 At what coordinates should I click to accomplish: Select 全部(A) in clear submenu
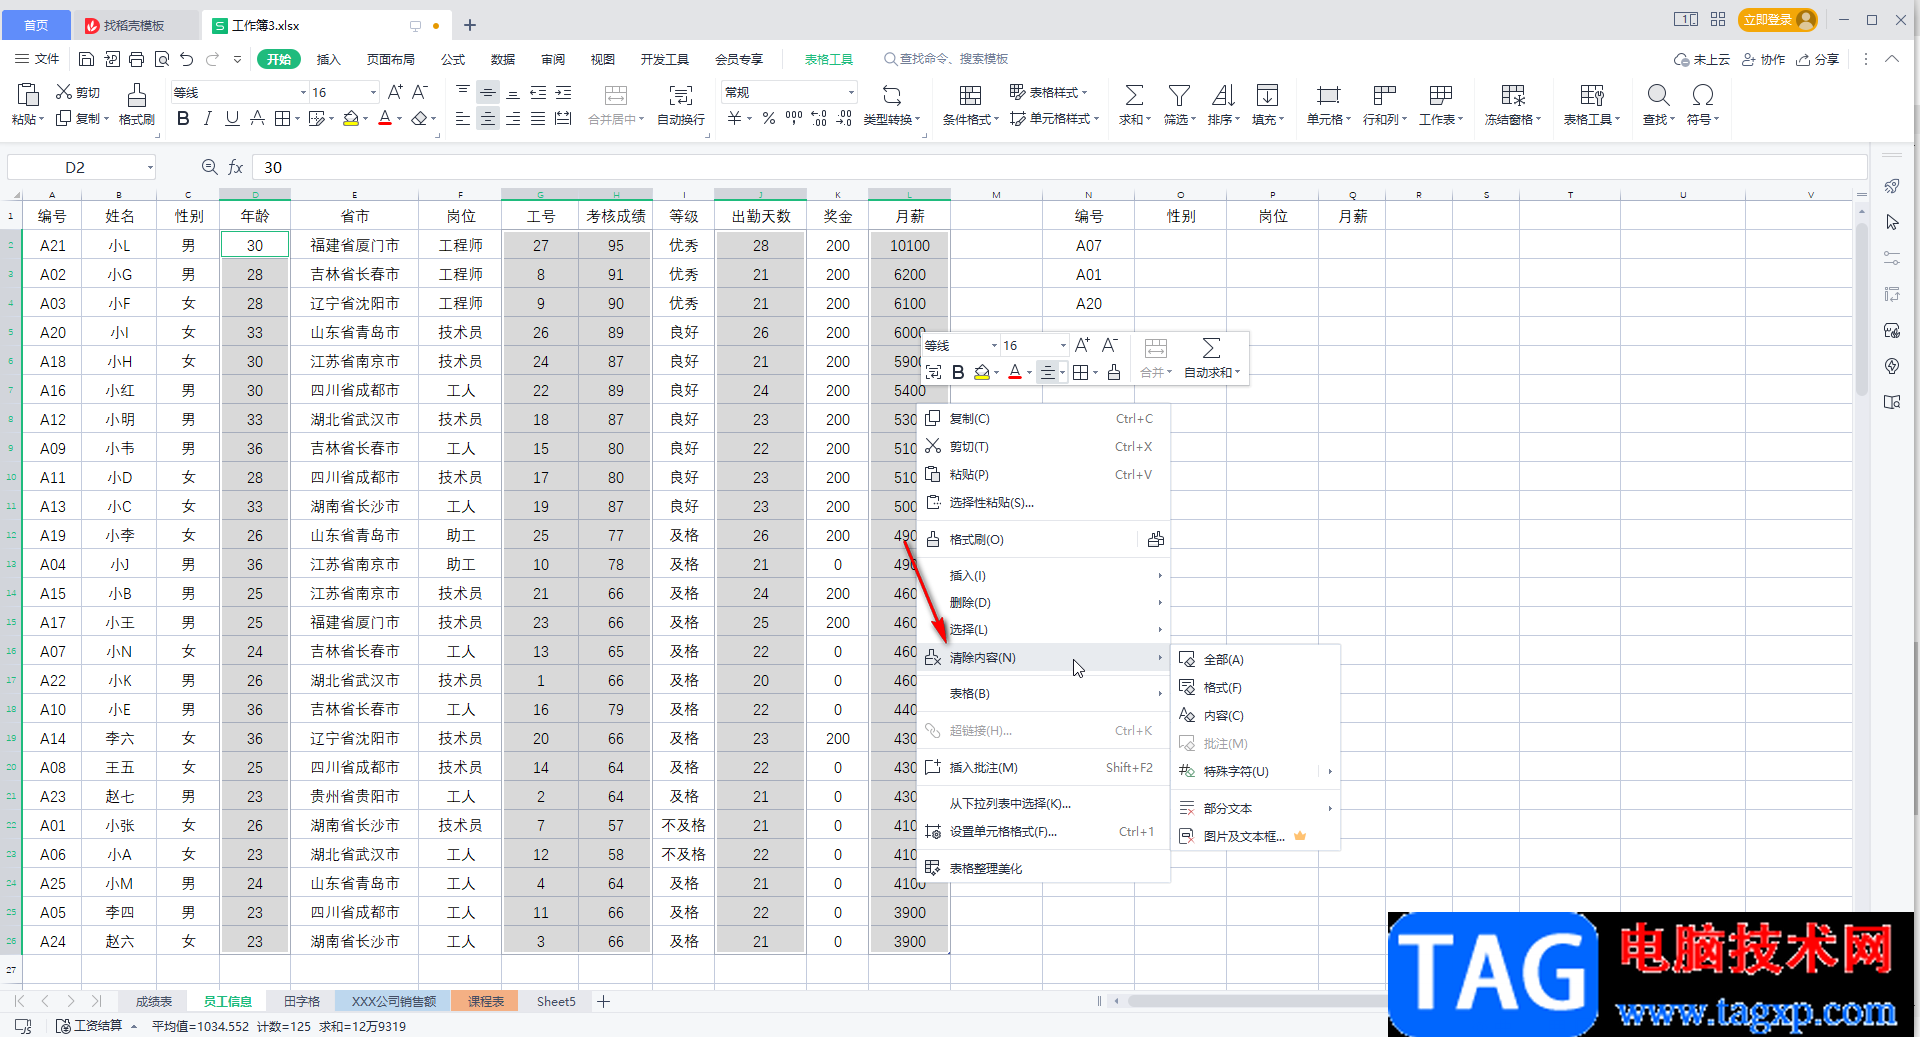point(1255,660)
